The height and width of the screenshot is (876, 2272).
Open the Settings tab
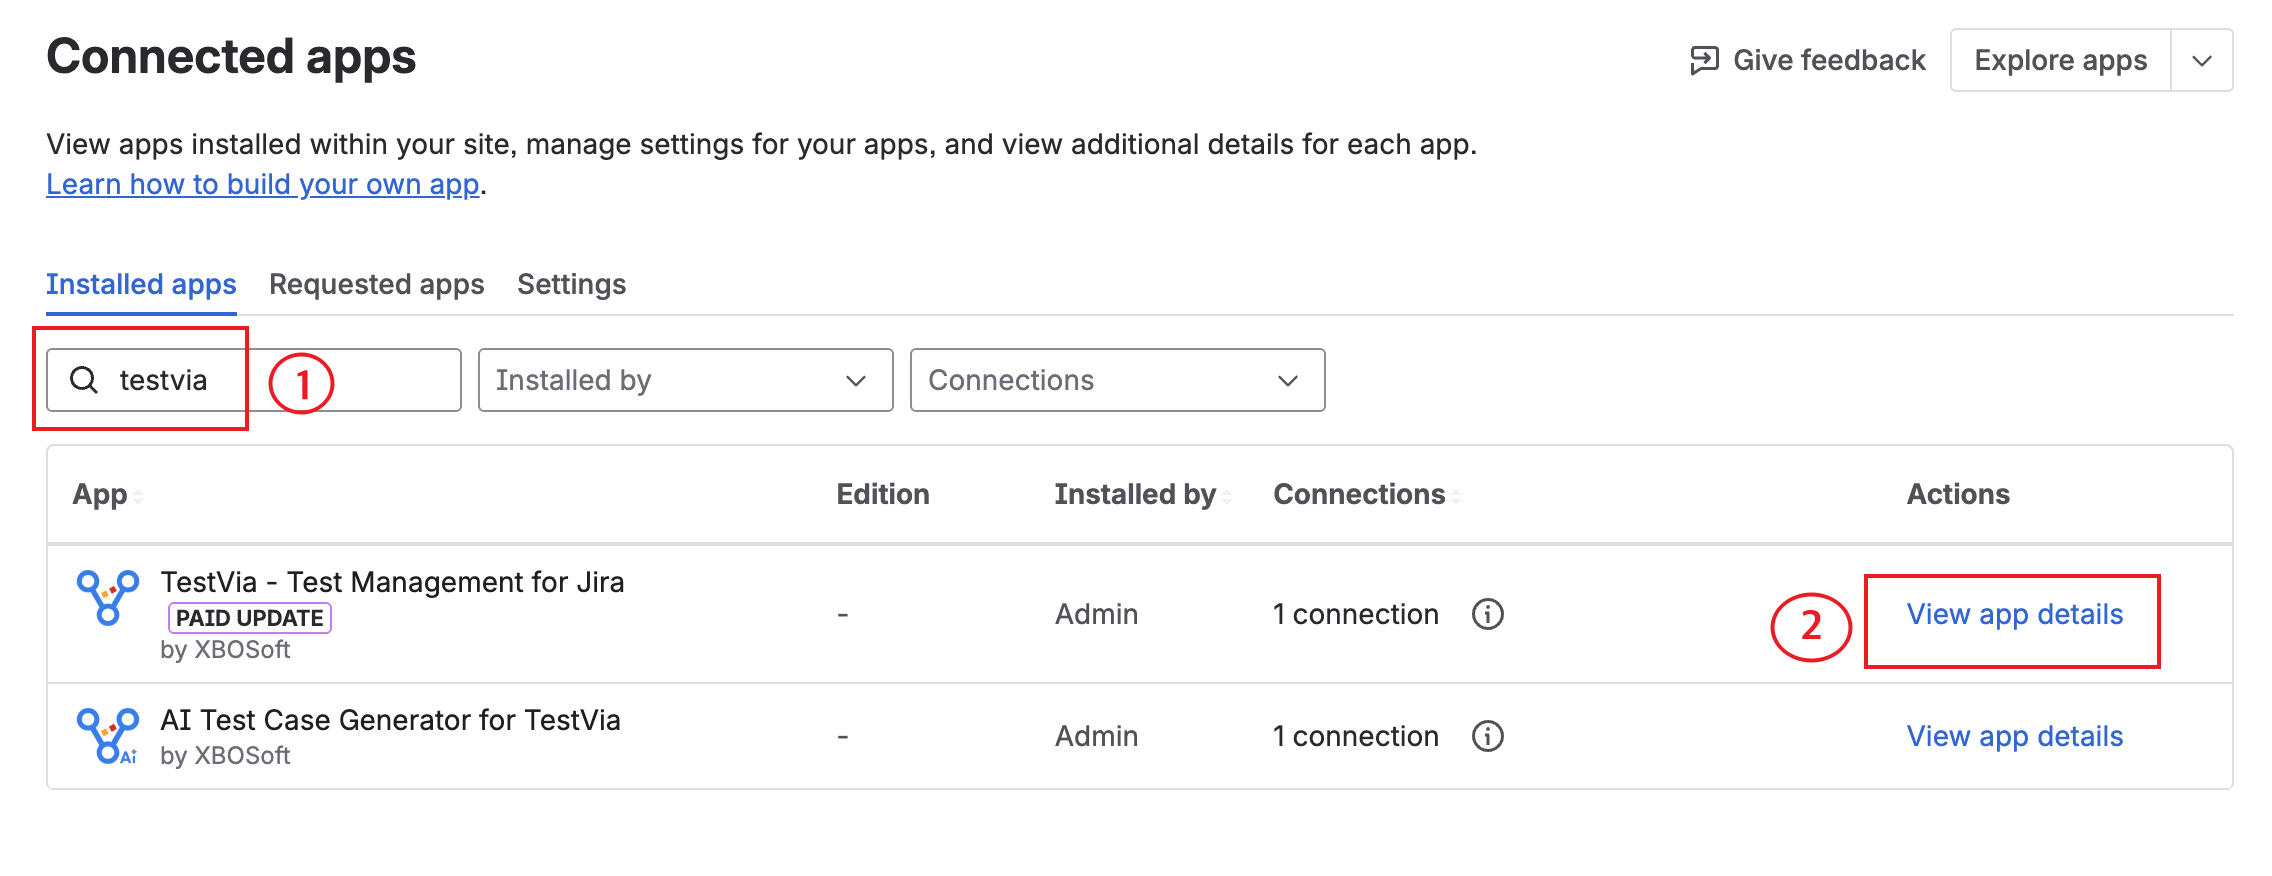click(x=572, y=285)
